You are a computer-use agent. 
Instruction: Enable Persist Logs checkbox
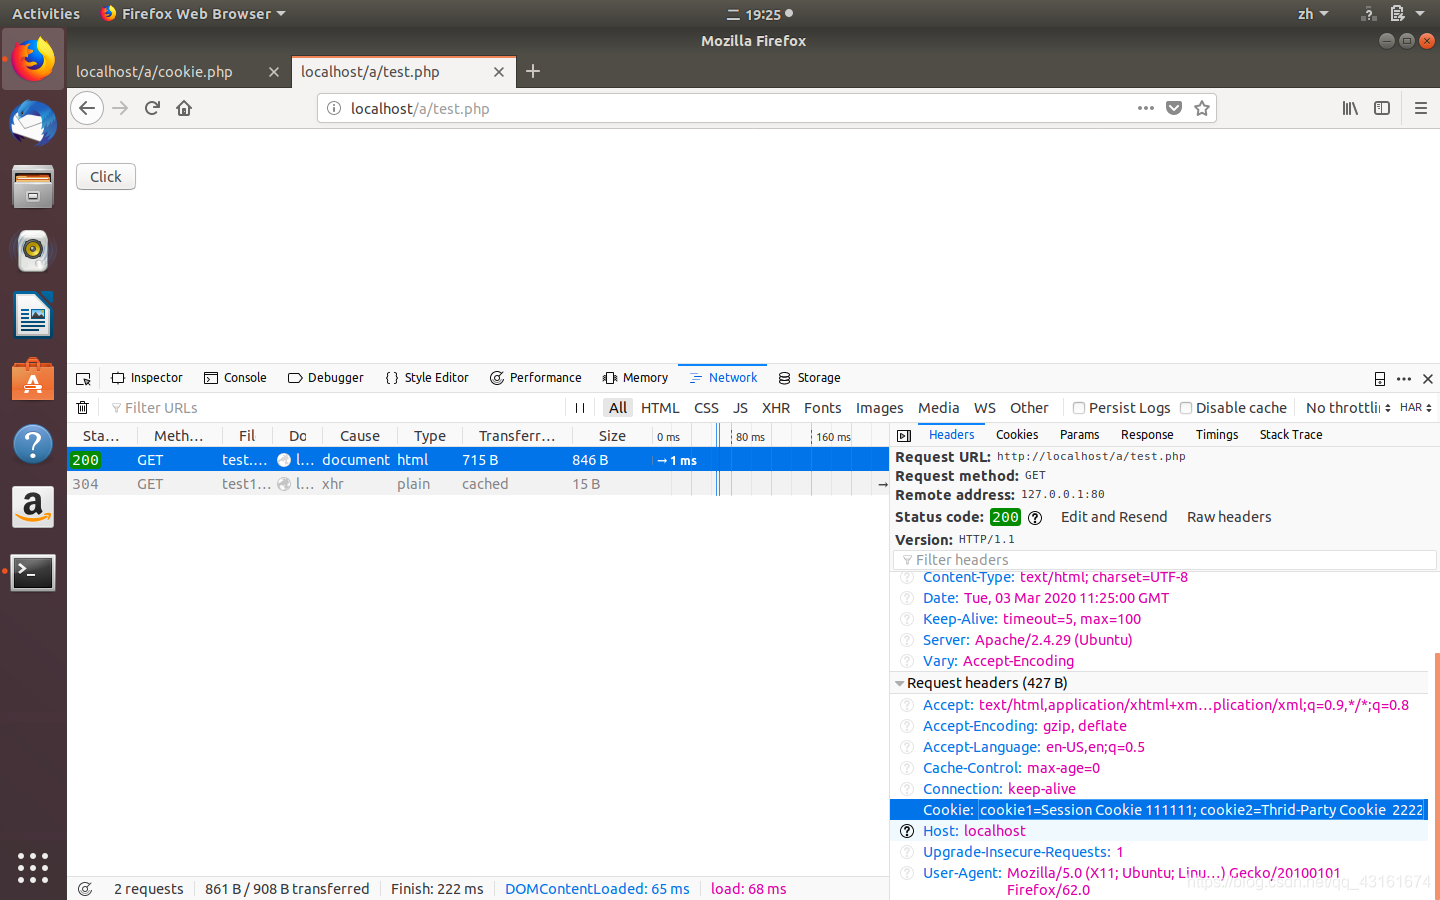coord(1079,408)
